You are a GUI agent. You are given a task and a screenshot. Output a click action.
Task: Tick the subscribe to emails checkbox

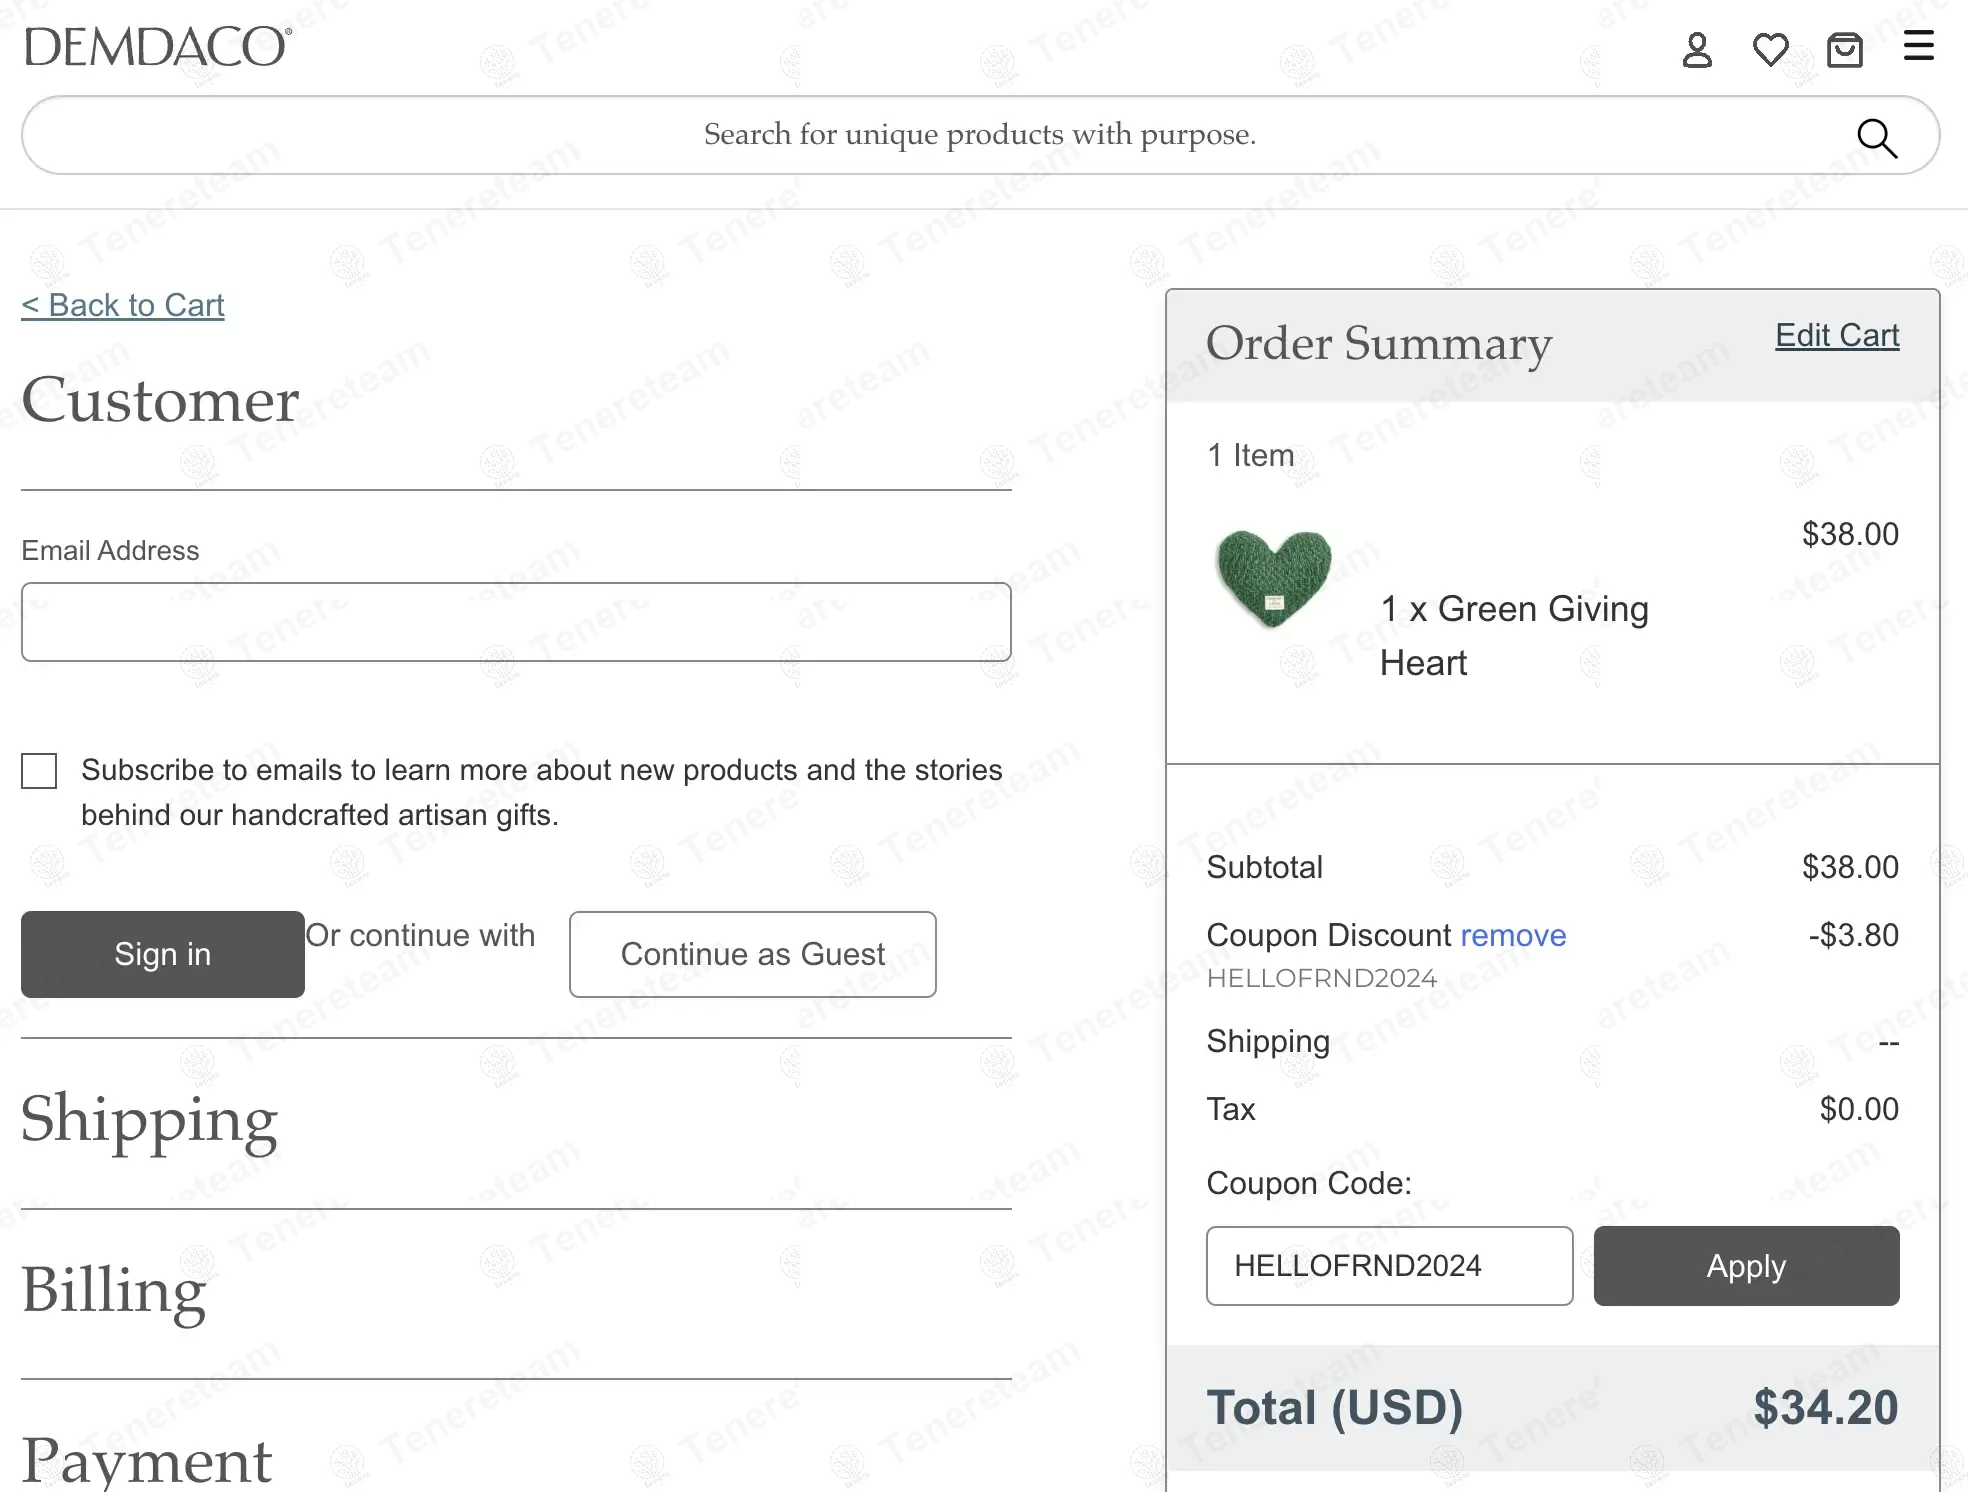tap(39, 771)
